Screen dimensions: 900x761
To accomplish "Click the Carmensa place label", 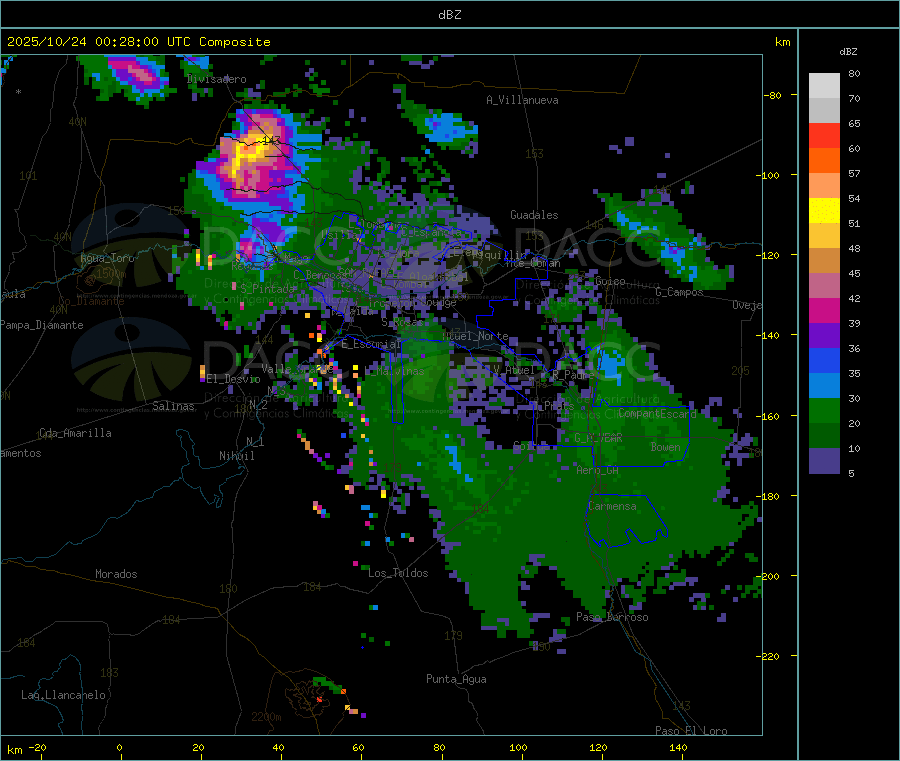I will point(612,506).
